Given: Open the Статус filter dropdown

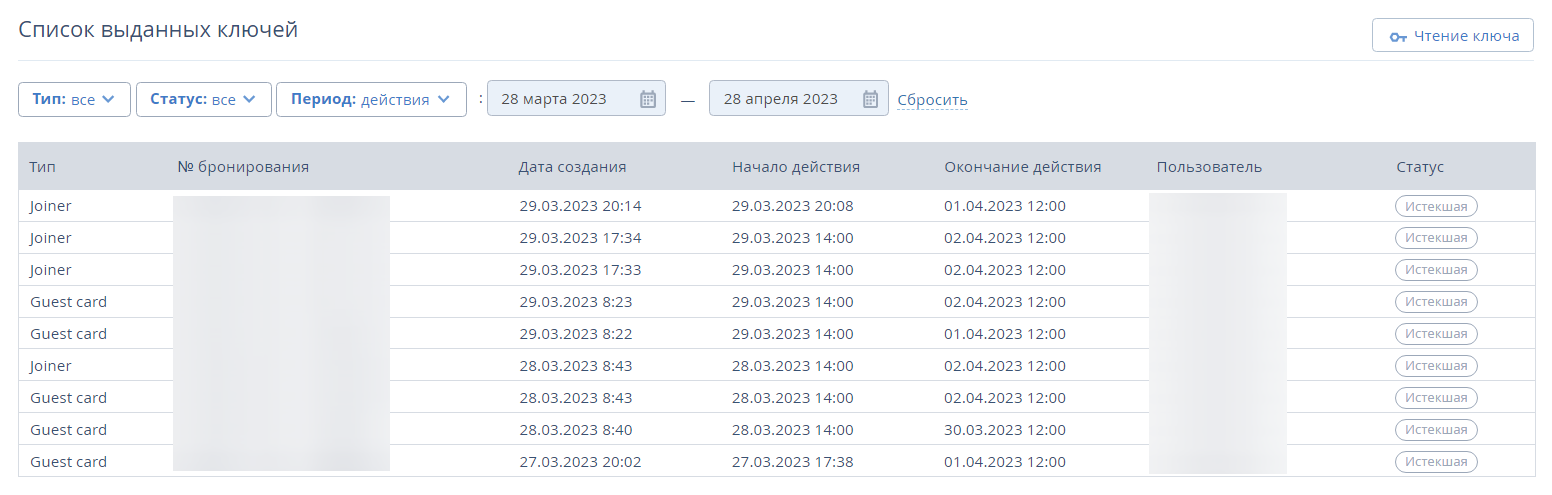Looking at the screenshot, I should pyautogui.click(x=203, y=99).
